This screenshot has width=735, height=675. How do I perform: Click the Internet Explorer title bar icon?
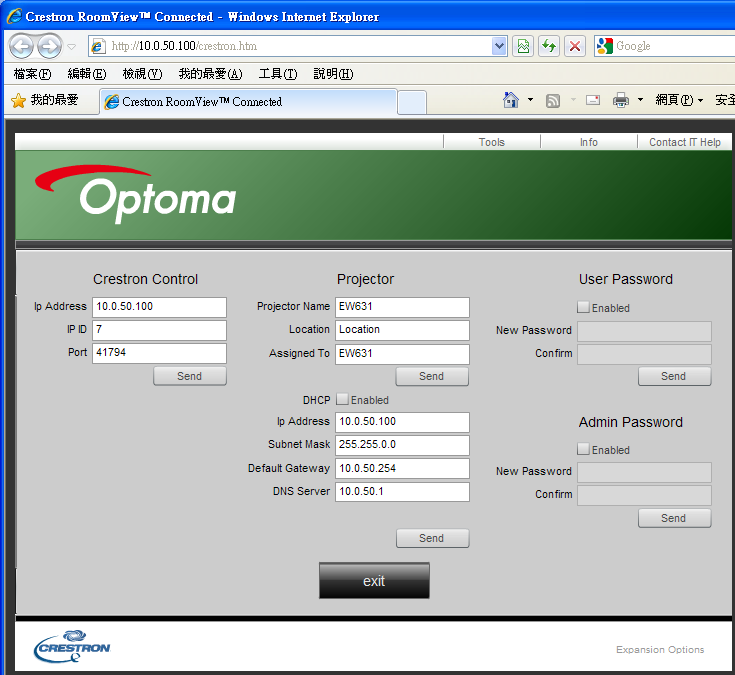(14, 16)
